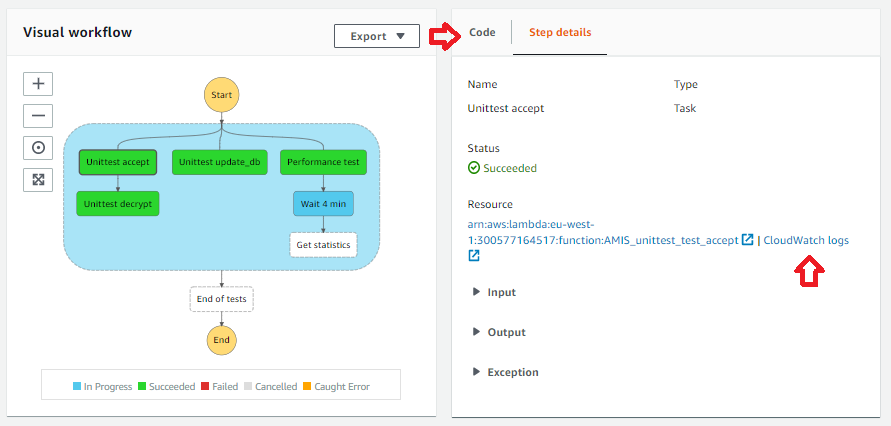
Task: Switch to the Code tab
Action: tap(482, 32)
